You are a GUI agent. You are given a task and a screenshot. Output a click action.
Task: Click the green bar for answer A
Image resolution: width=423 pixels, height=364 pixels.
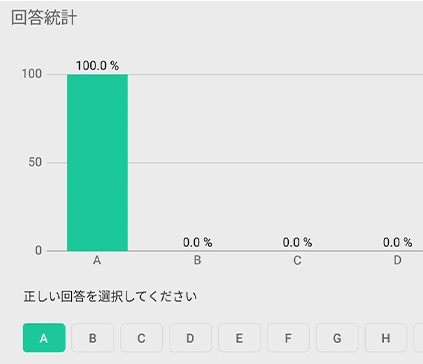click(x=97, y=163)
